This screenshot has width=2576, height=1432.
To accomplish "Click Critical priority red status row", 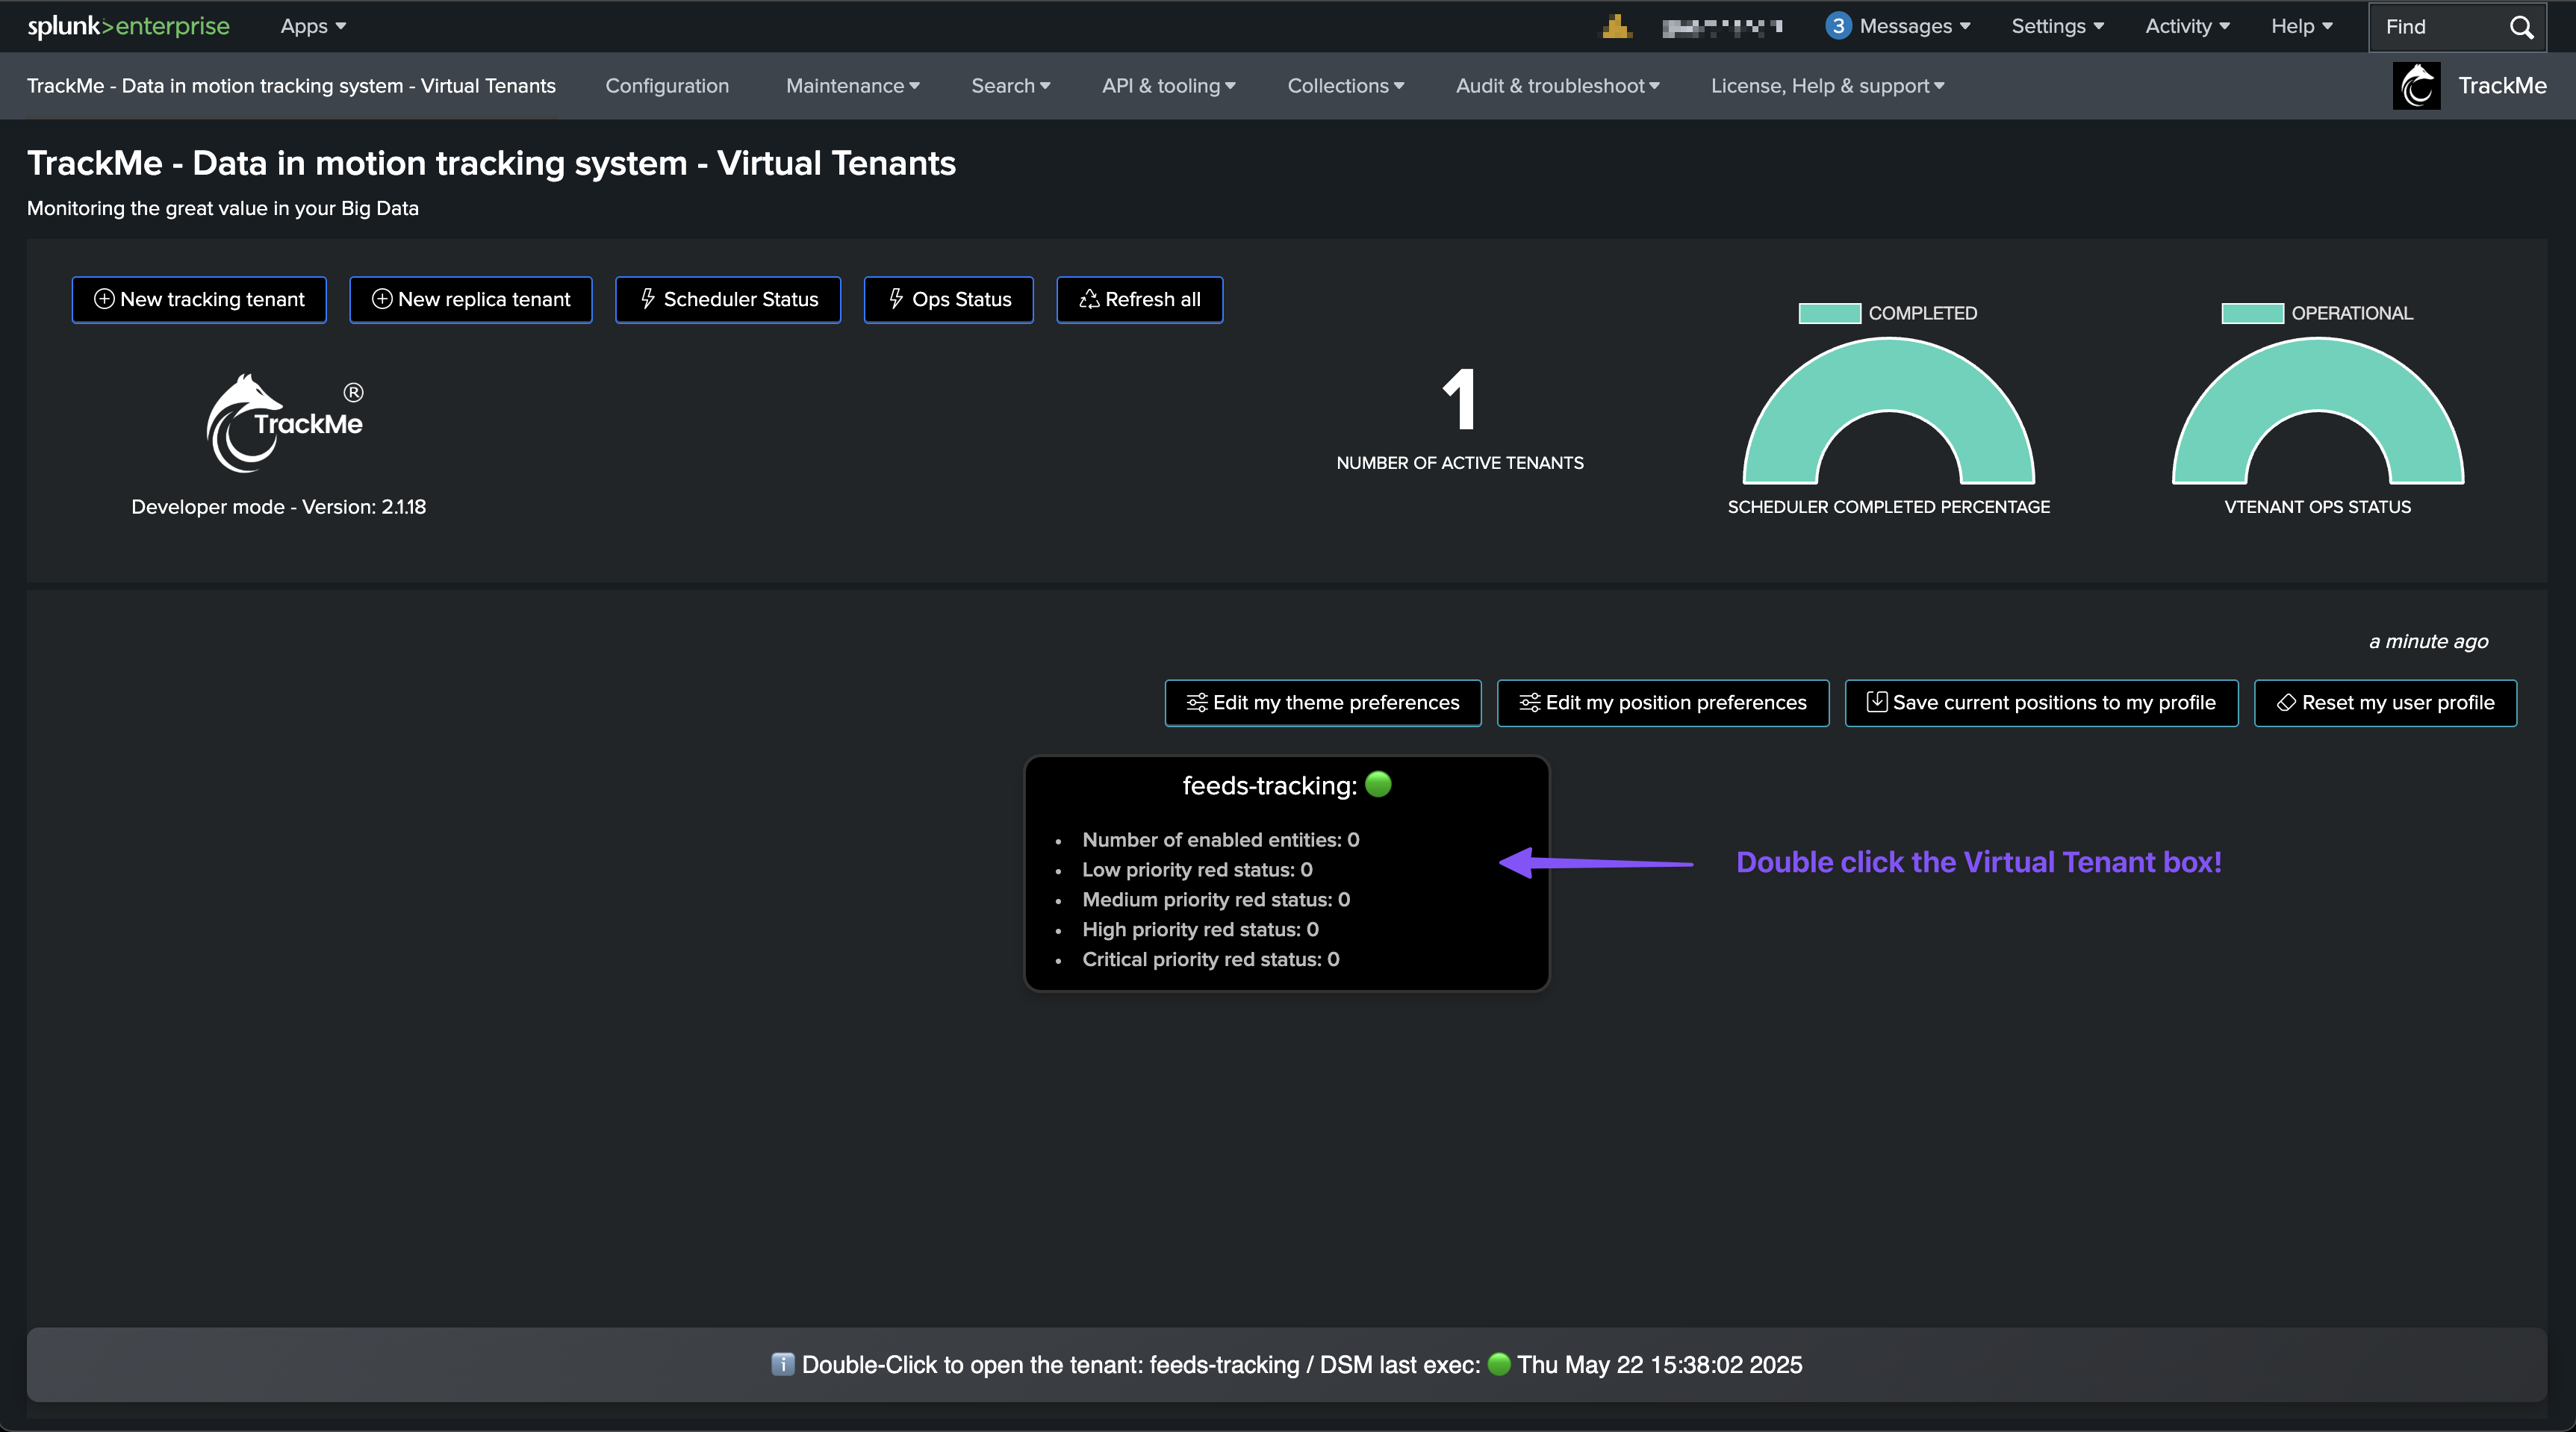I will pos(1210,960).
